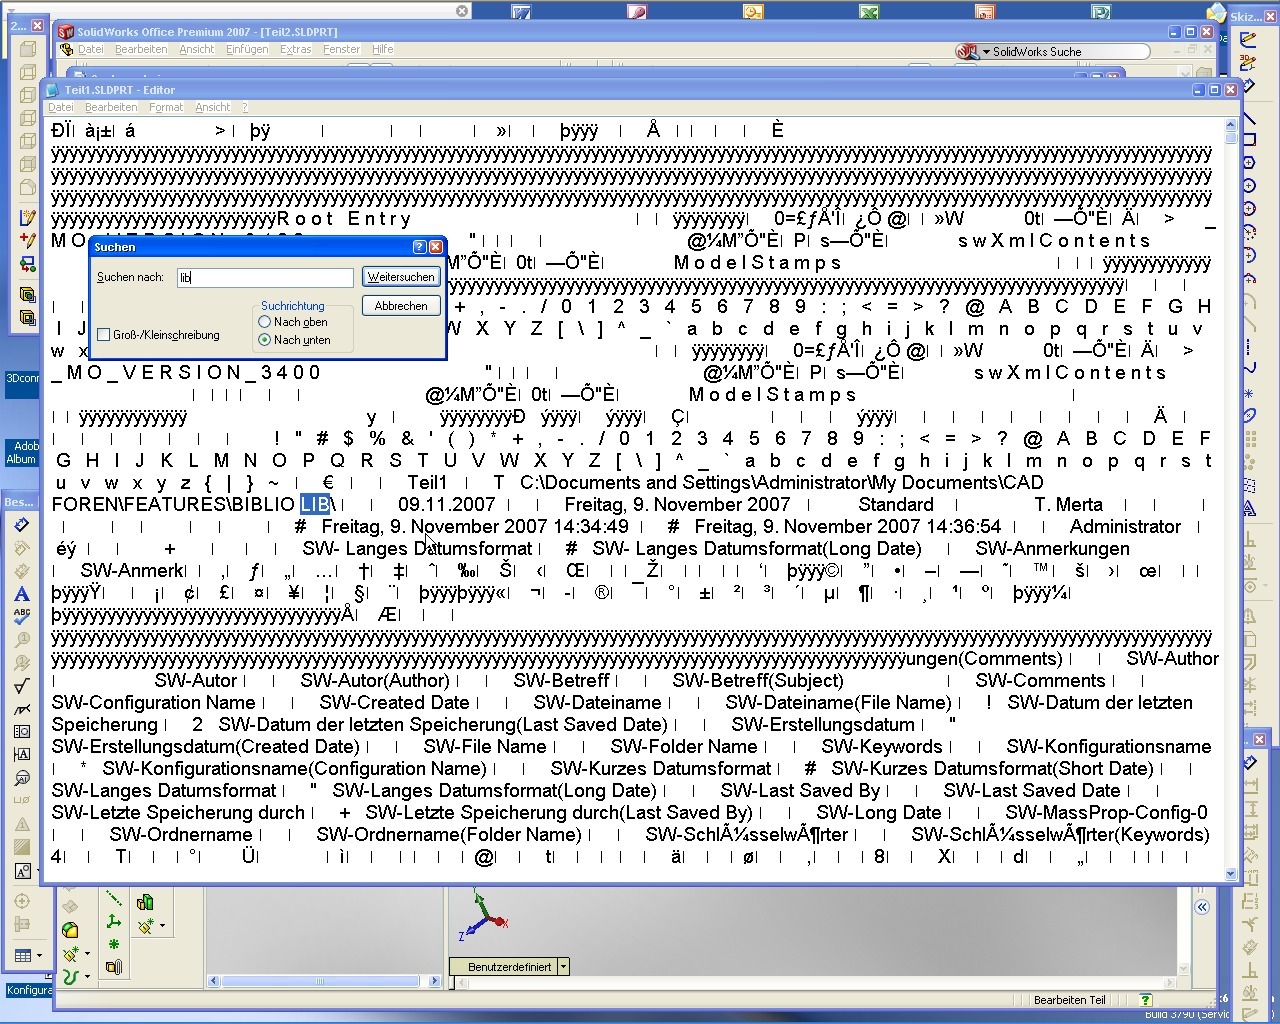Screen dimensions: 1280x1024
Task: Select the line tool in sketch toolbar
Action: click(1248, 120)
